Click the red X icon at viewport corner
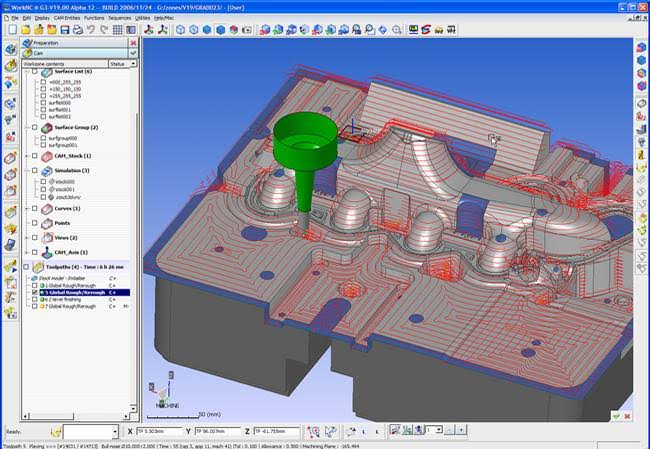 (x=627, y=416)
